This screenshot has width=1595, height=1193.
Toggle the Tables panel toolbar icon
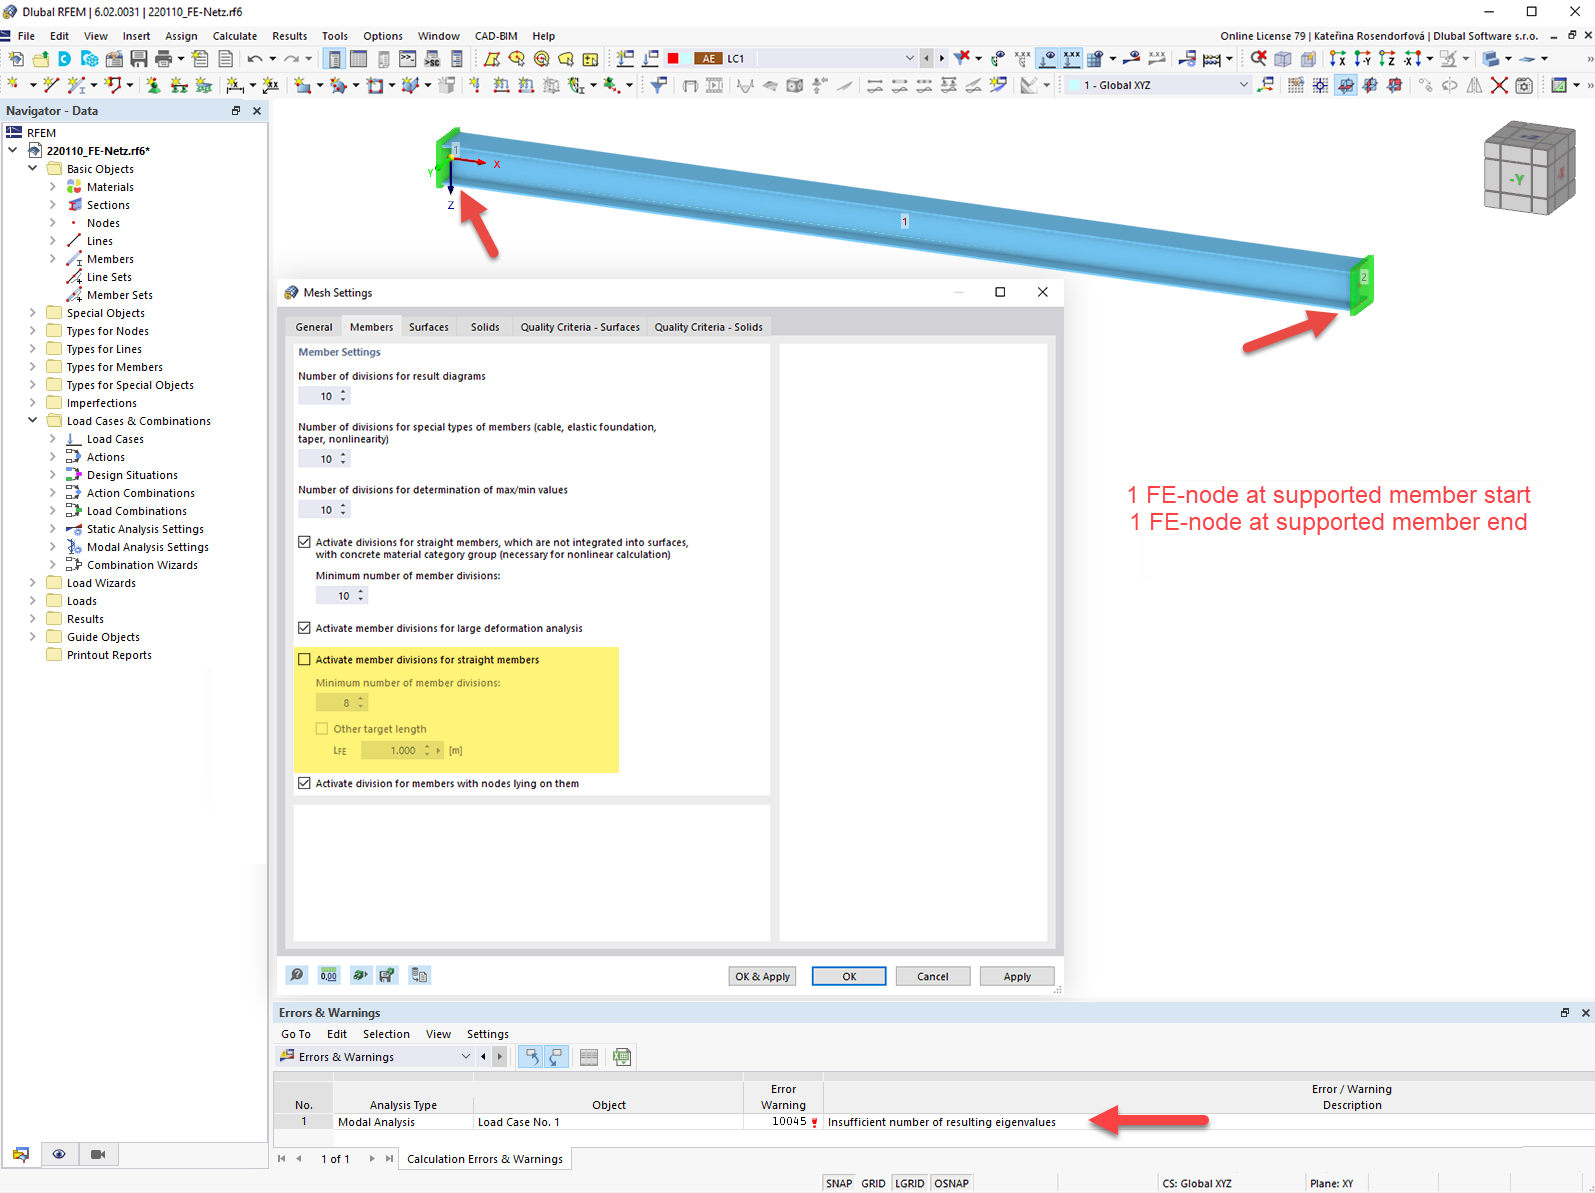coord(358,59)
